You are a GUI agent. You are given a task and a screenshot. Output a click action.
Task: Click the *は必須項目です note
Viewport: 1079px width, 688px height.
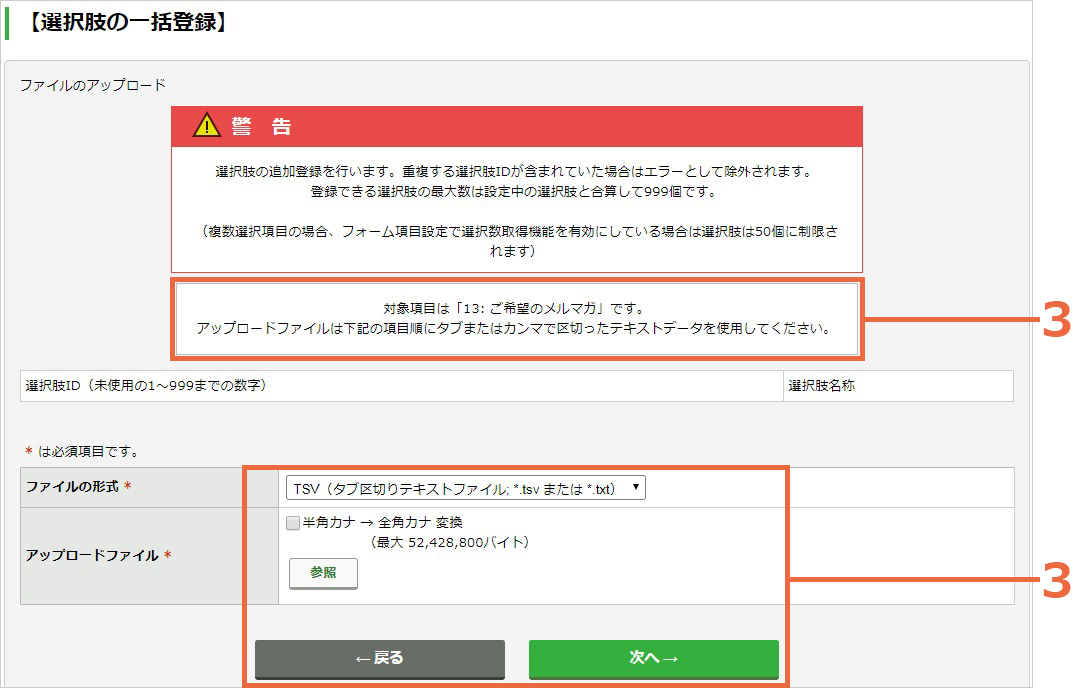[83, 451]
